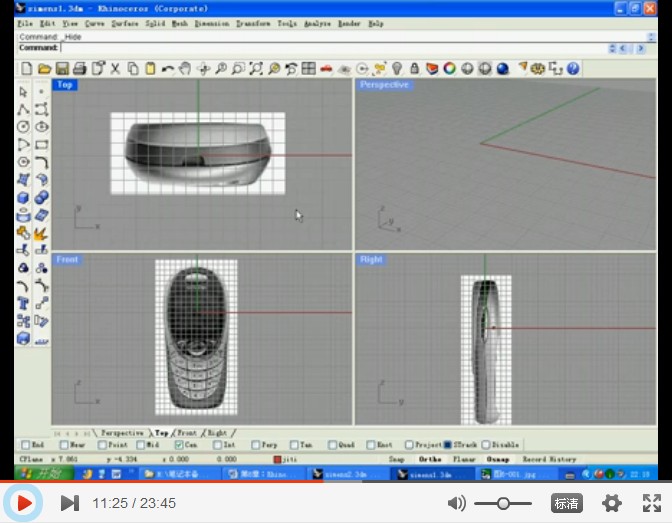Toggle the Near osnap checkbox

64,445
